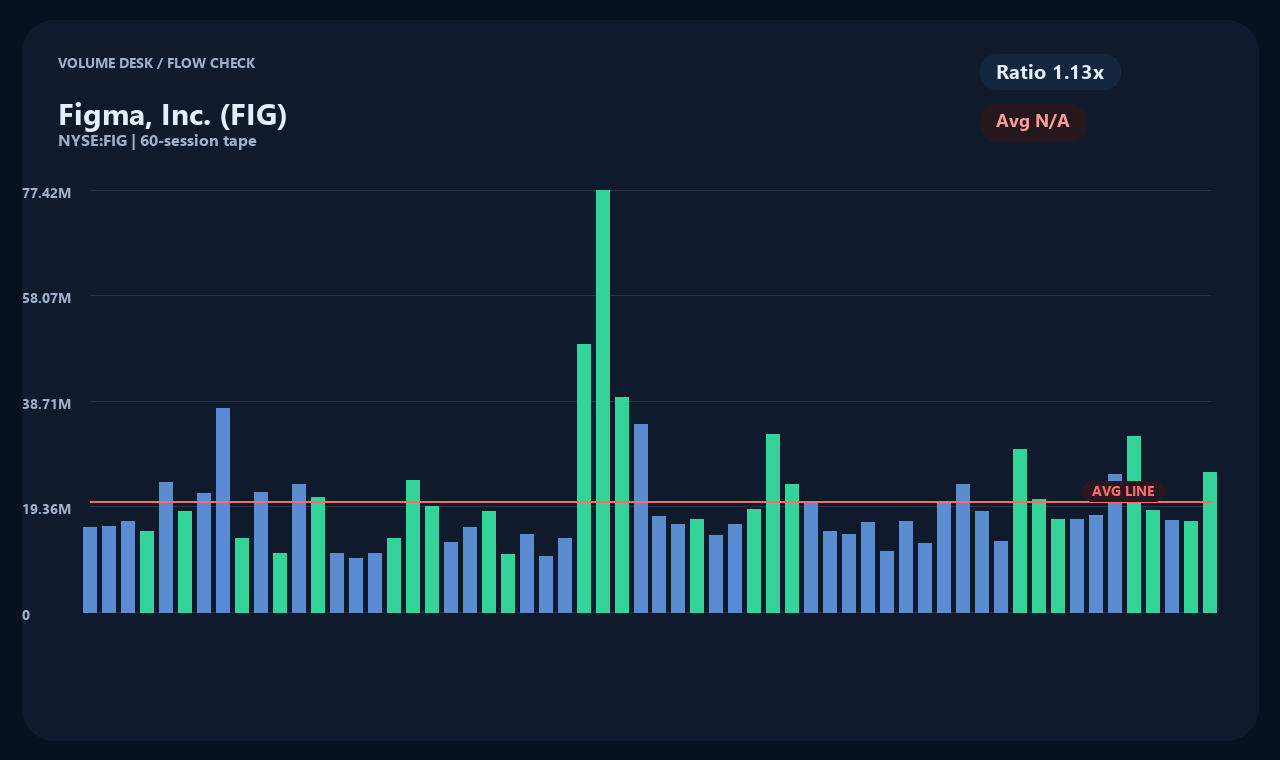Click the "NYSE:FIG | 60-session tape" subtitle
This screenshot has width=1280, height=760.
(x=157, y=141)
